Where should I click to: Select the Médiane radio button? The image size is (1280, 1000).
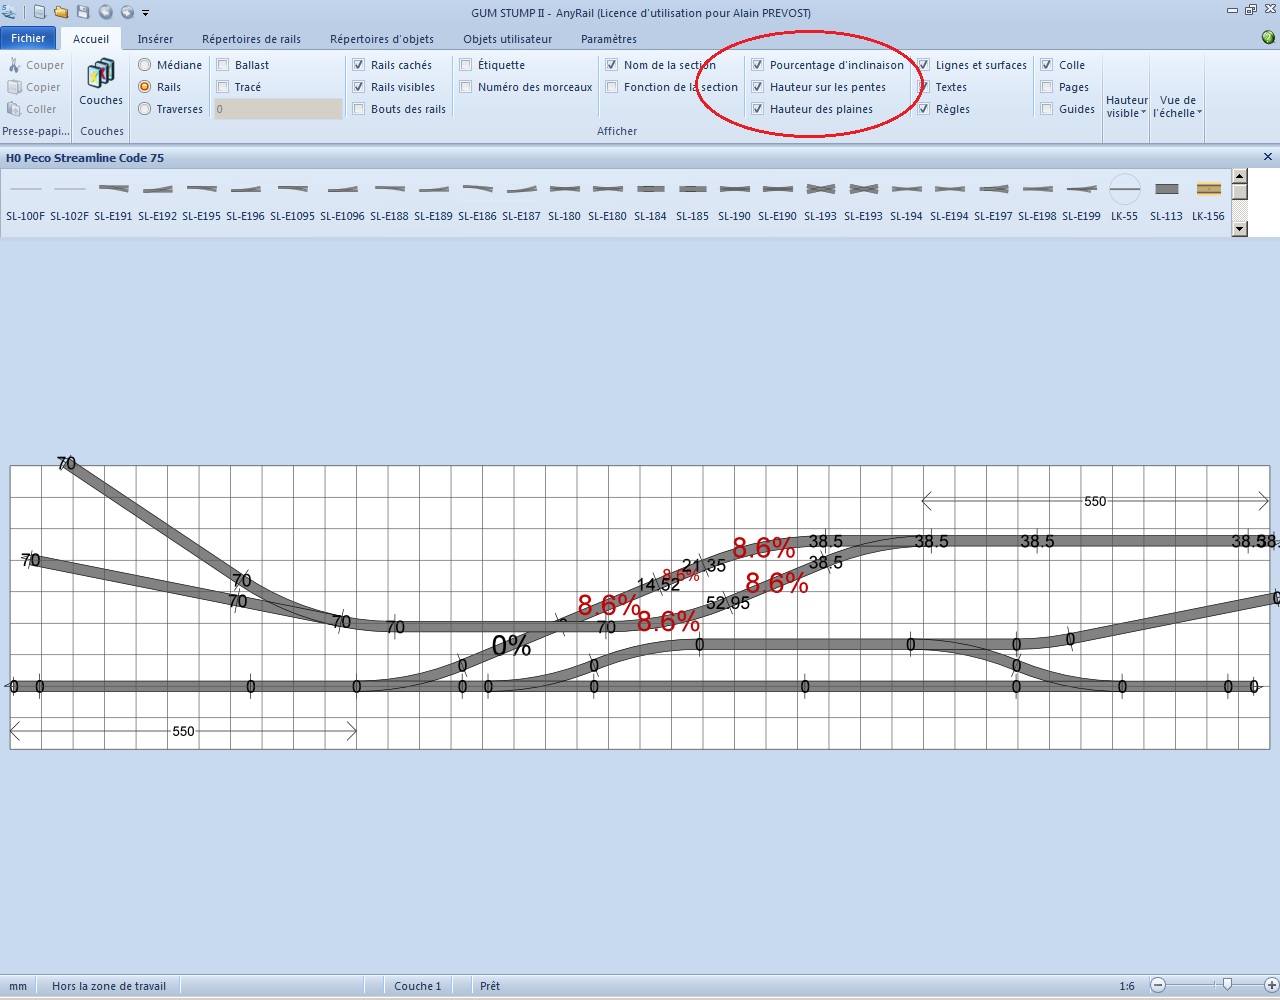click(x=145, y=65)
